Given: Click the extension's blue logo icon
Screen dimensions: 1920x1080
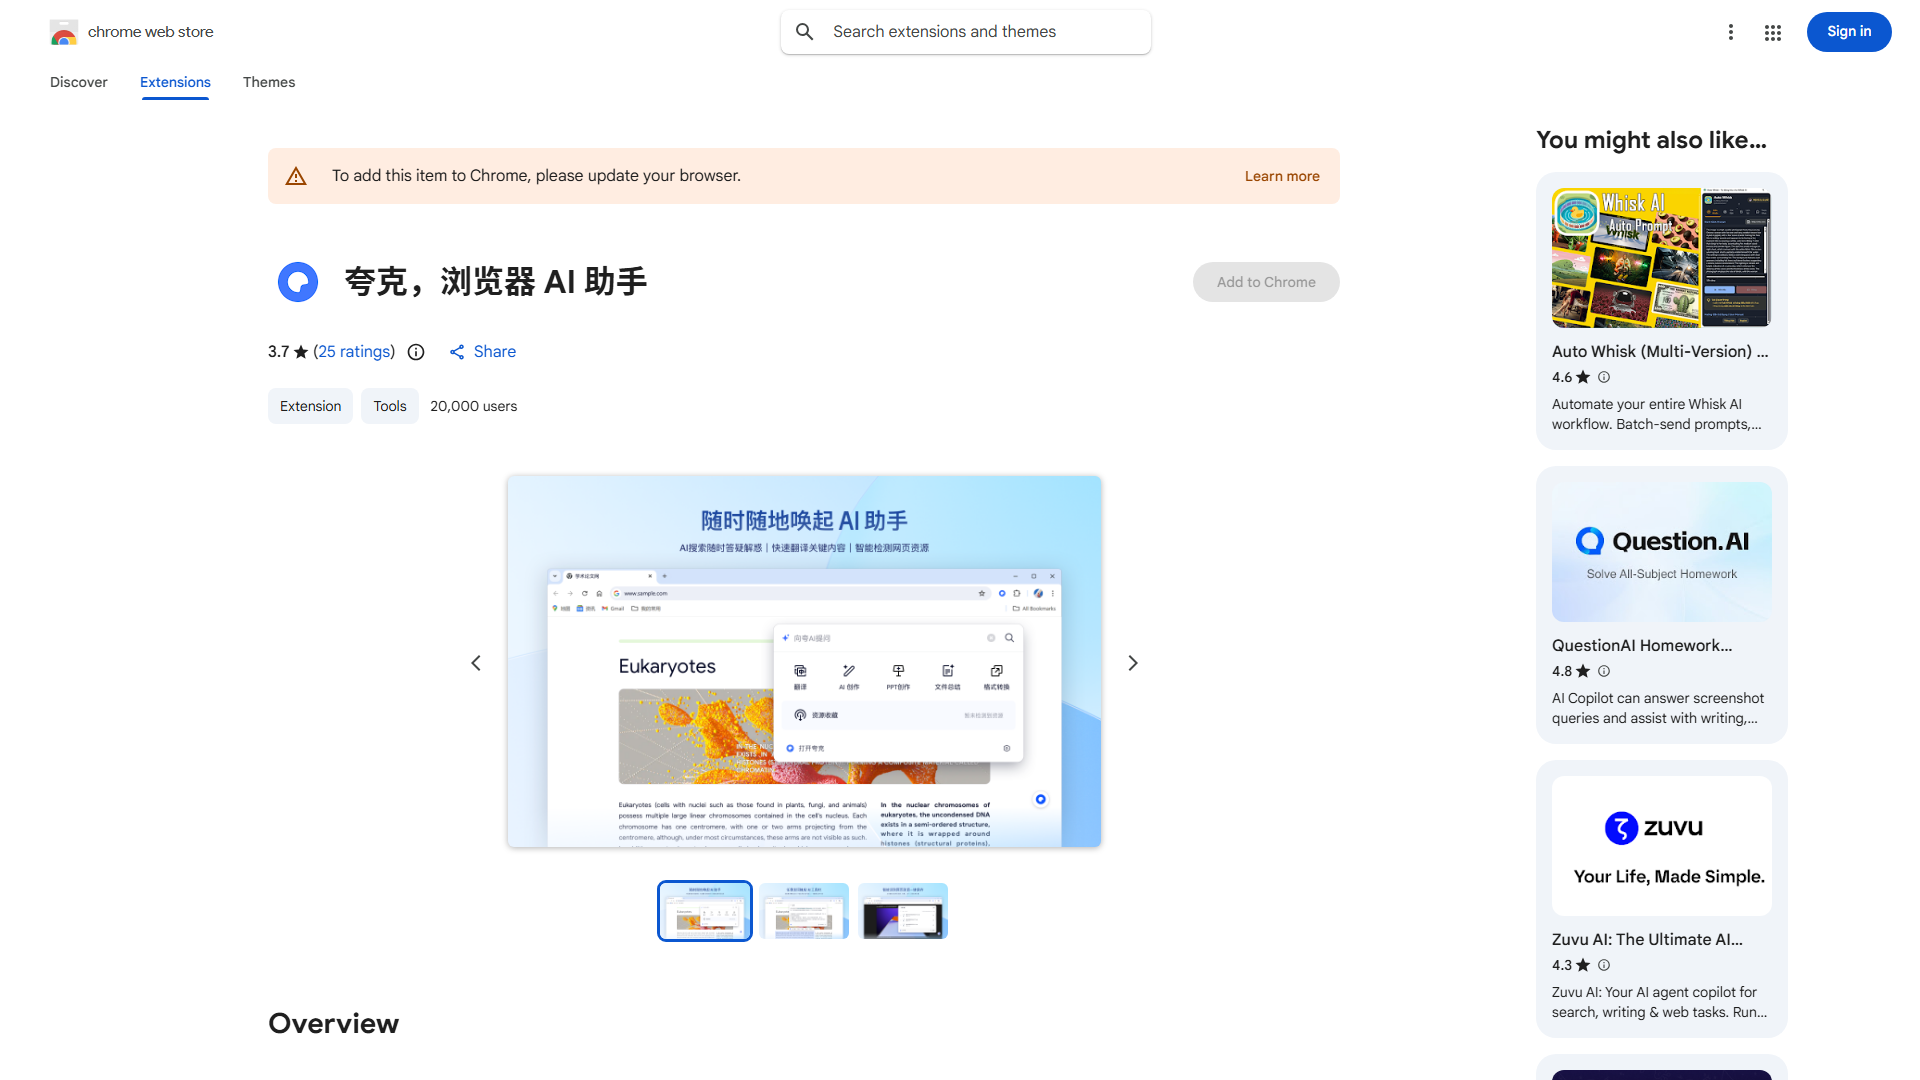Looking at the screenshot, I should tap(297, 282).
